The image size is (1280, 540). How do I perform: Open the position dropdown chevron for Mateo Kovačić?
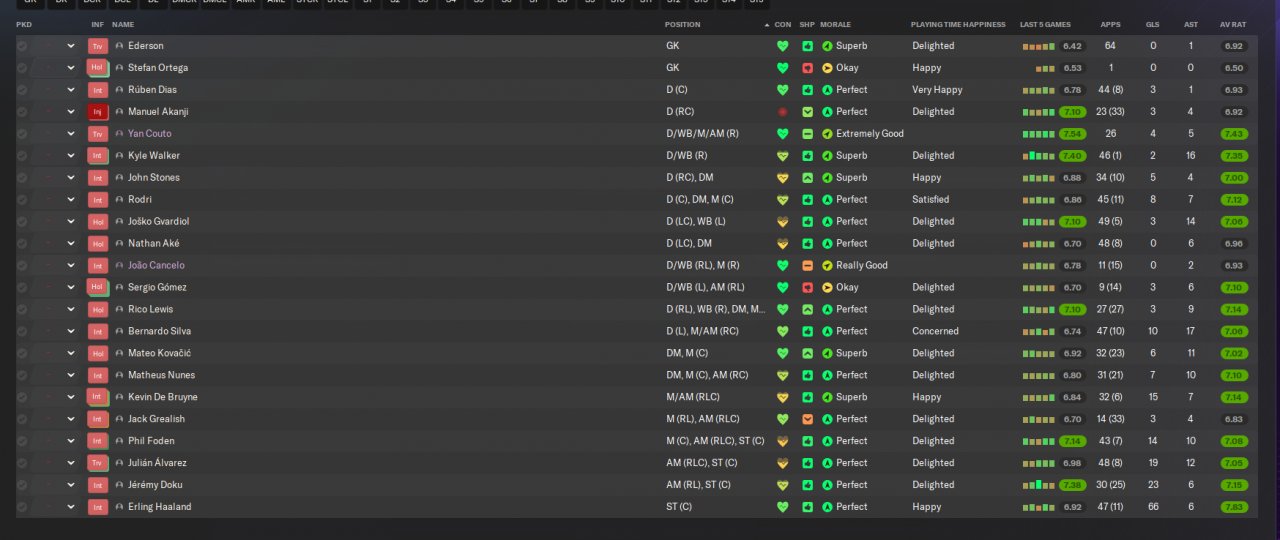[x=71, y=353]
